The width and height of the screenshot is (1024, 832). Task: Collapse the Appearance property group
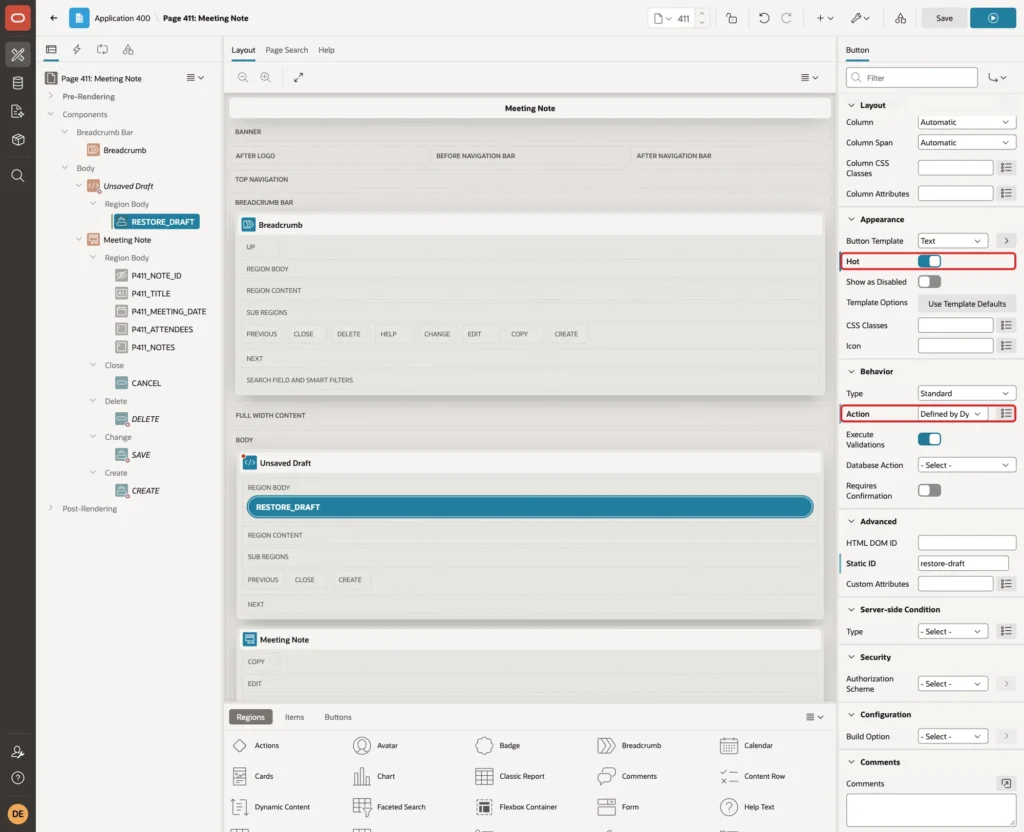(851, 219)
